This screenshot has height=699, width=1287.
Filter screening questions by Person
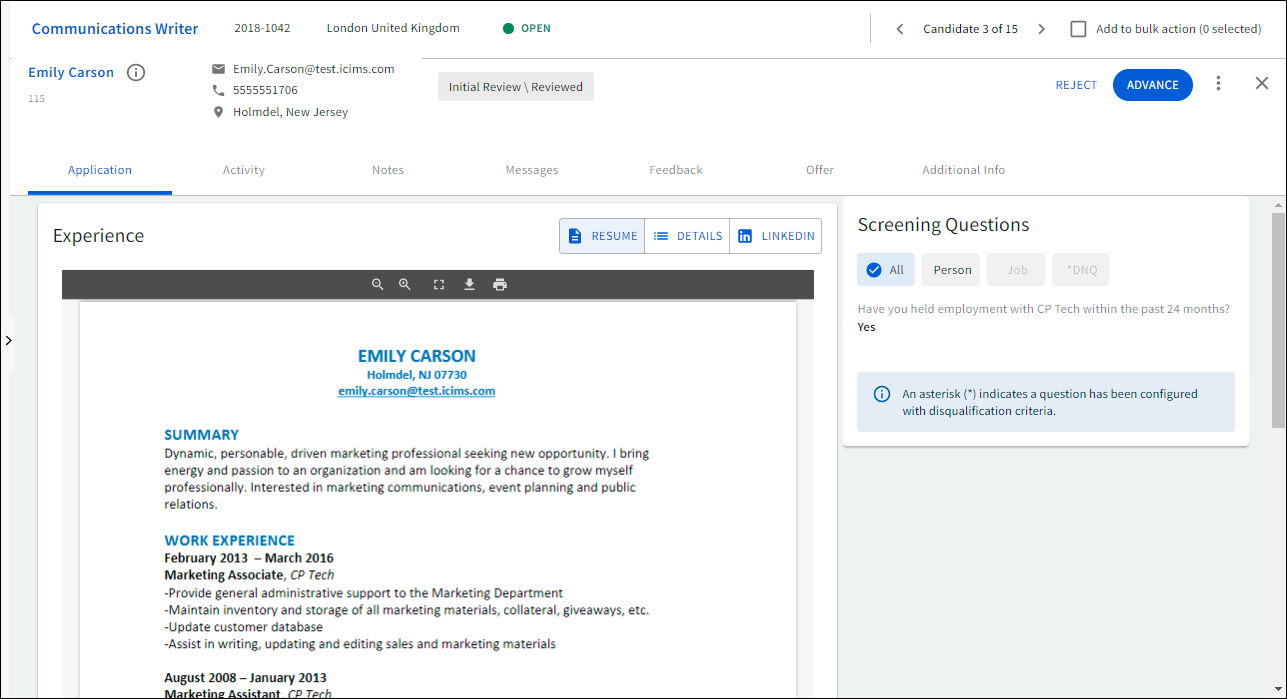pyautogui.click(x=952, y=270)
